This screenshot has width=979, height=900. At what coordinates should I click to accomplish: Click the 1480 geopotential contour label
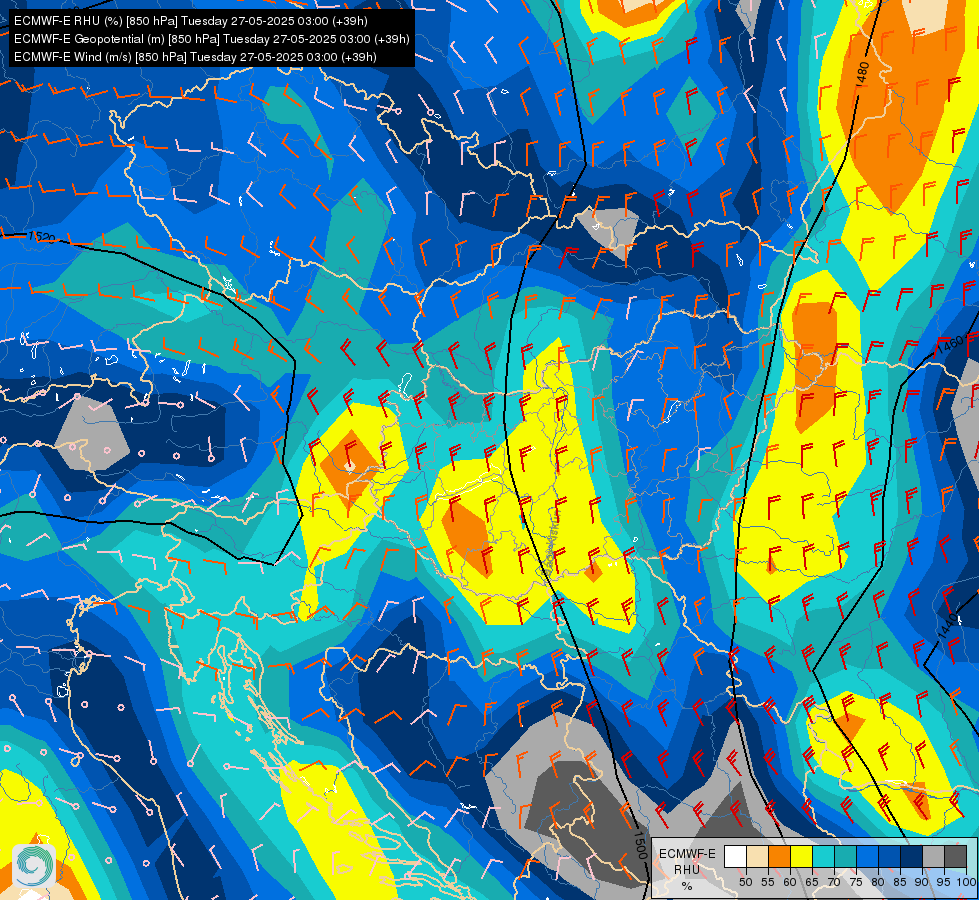(x=863, y=74)
